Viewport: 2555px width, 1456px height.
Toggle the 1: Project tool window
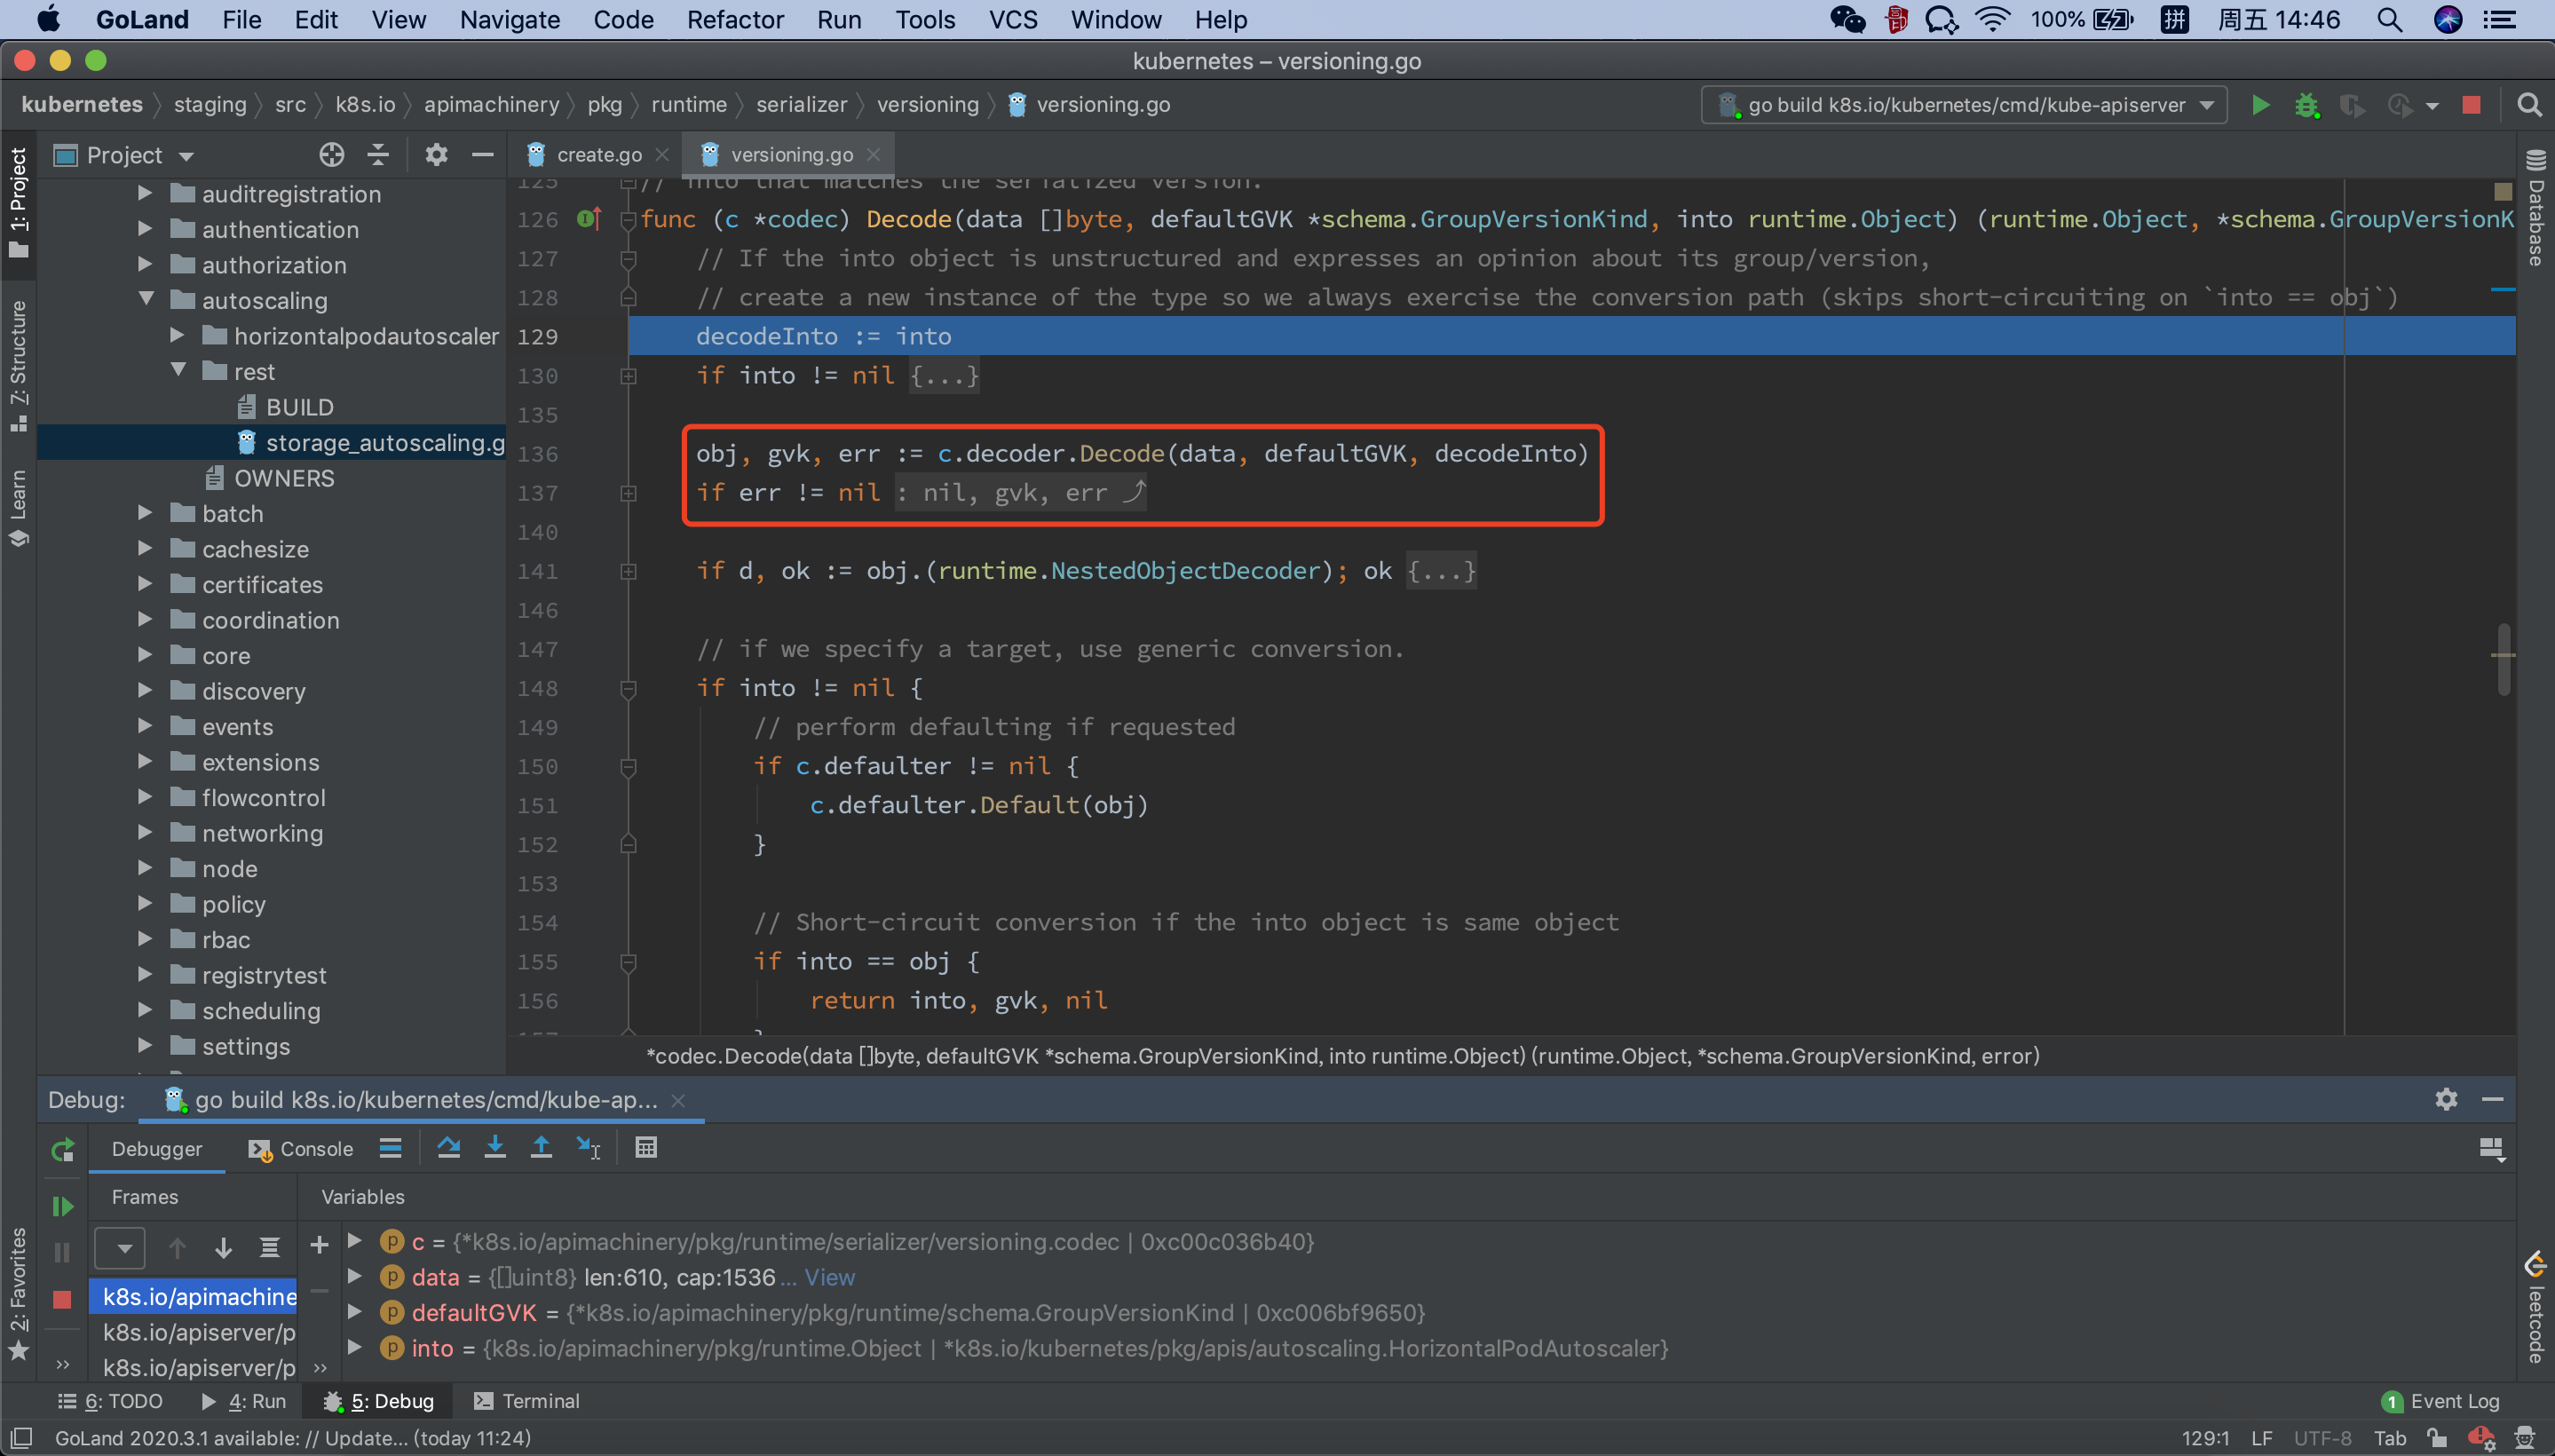pyautogui.click(x=18, y=200)
